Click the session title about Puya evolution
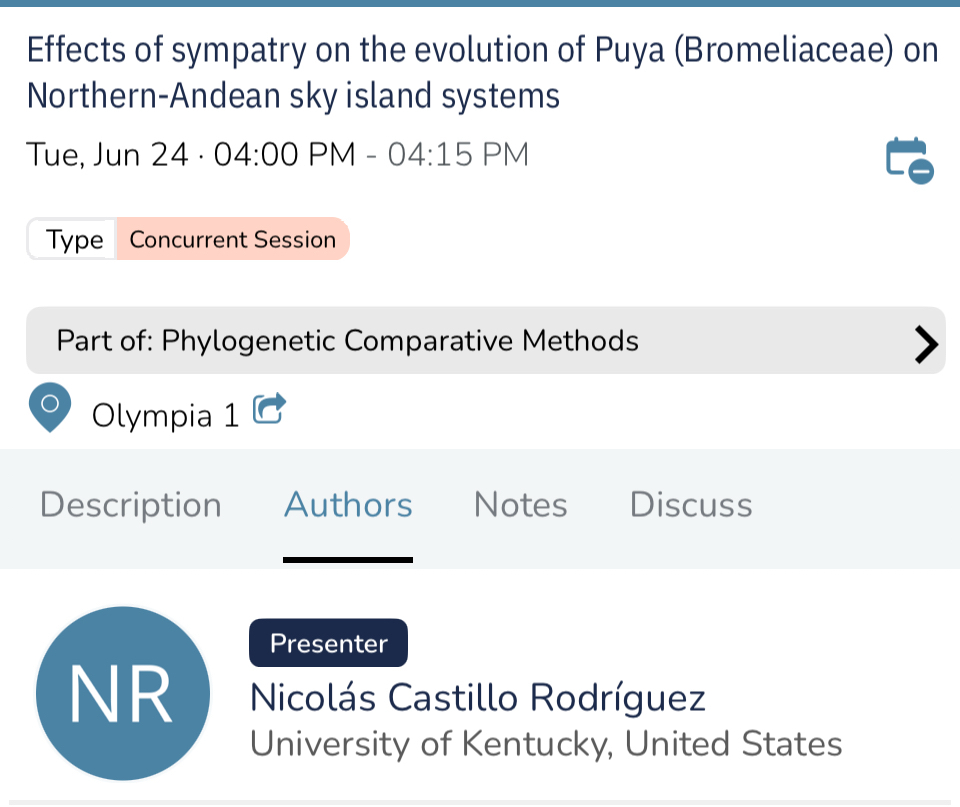Image resolution: width=960 pixels, height=807 pixels. (481, 72)
